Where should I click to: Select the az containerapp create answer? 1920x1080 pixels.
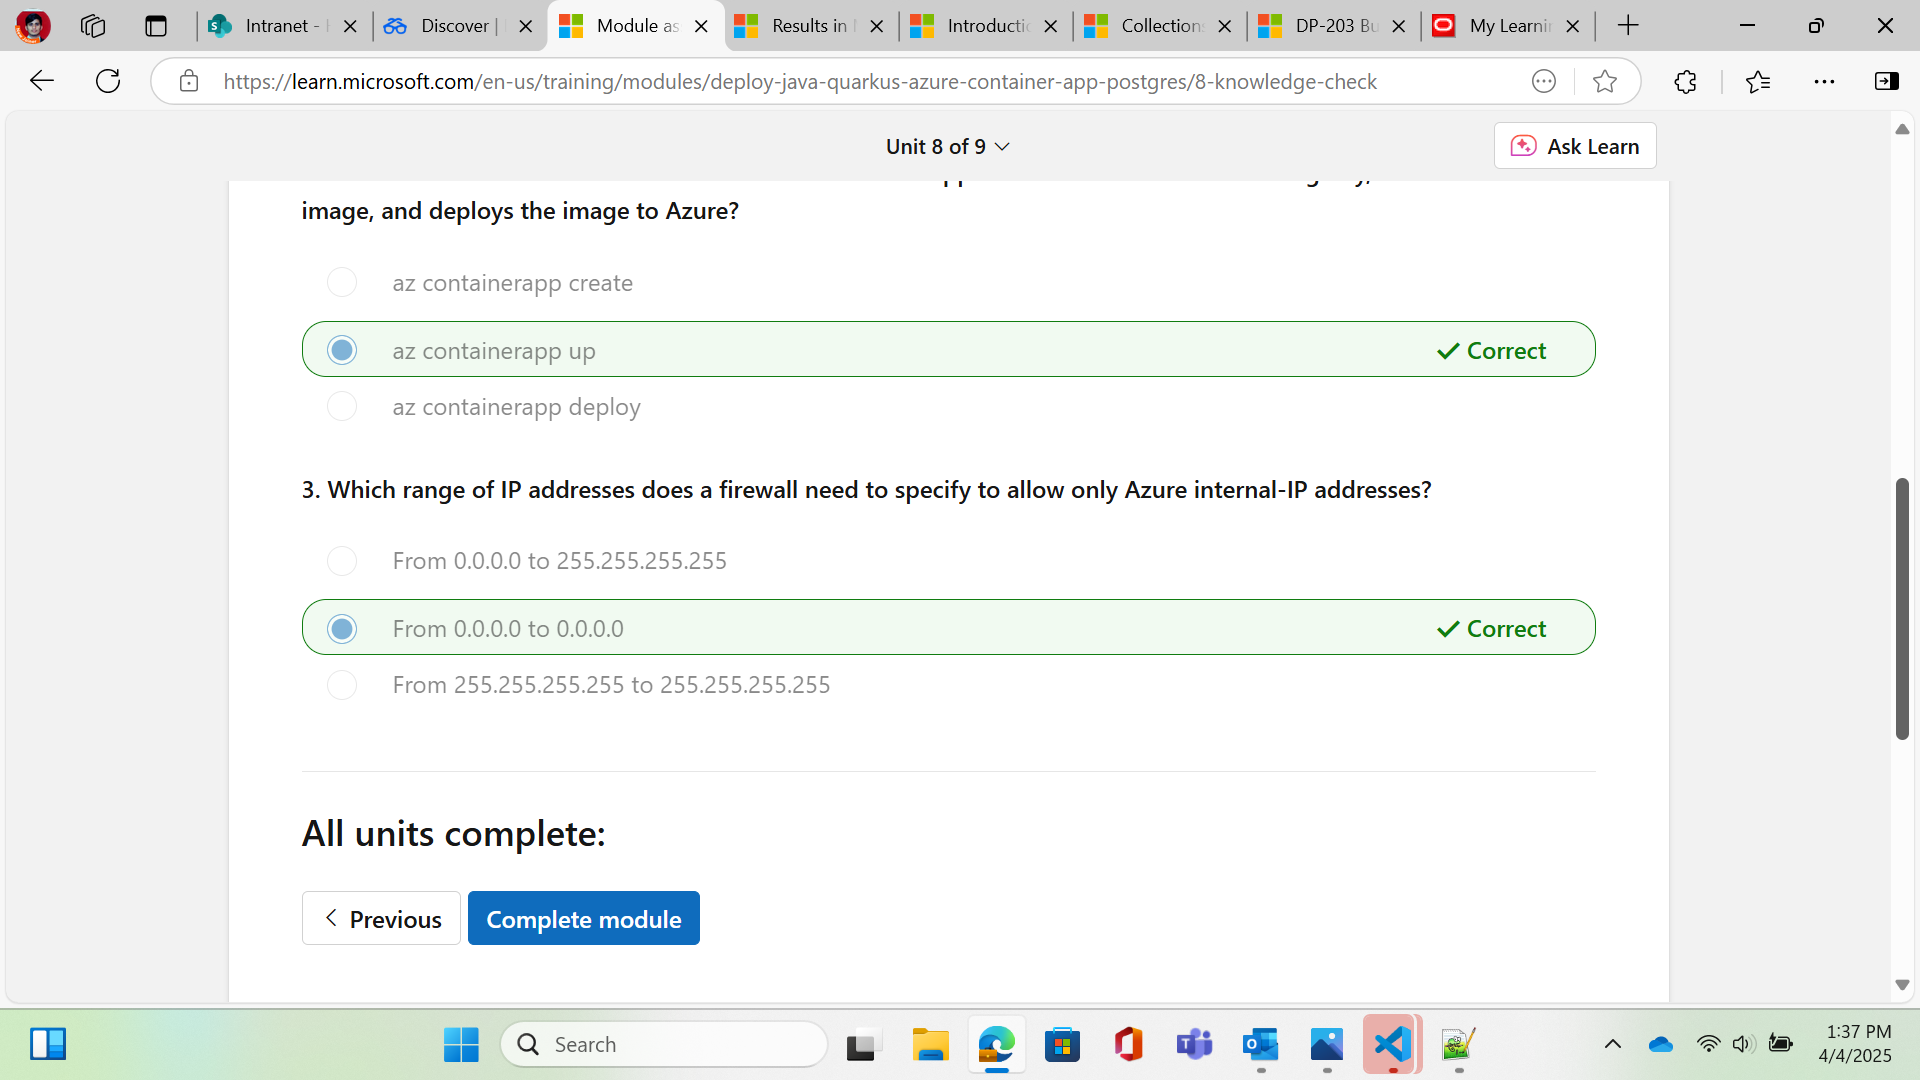[x=341, y=282]
